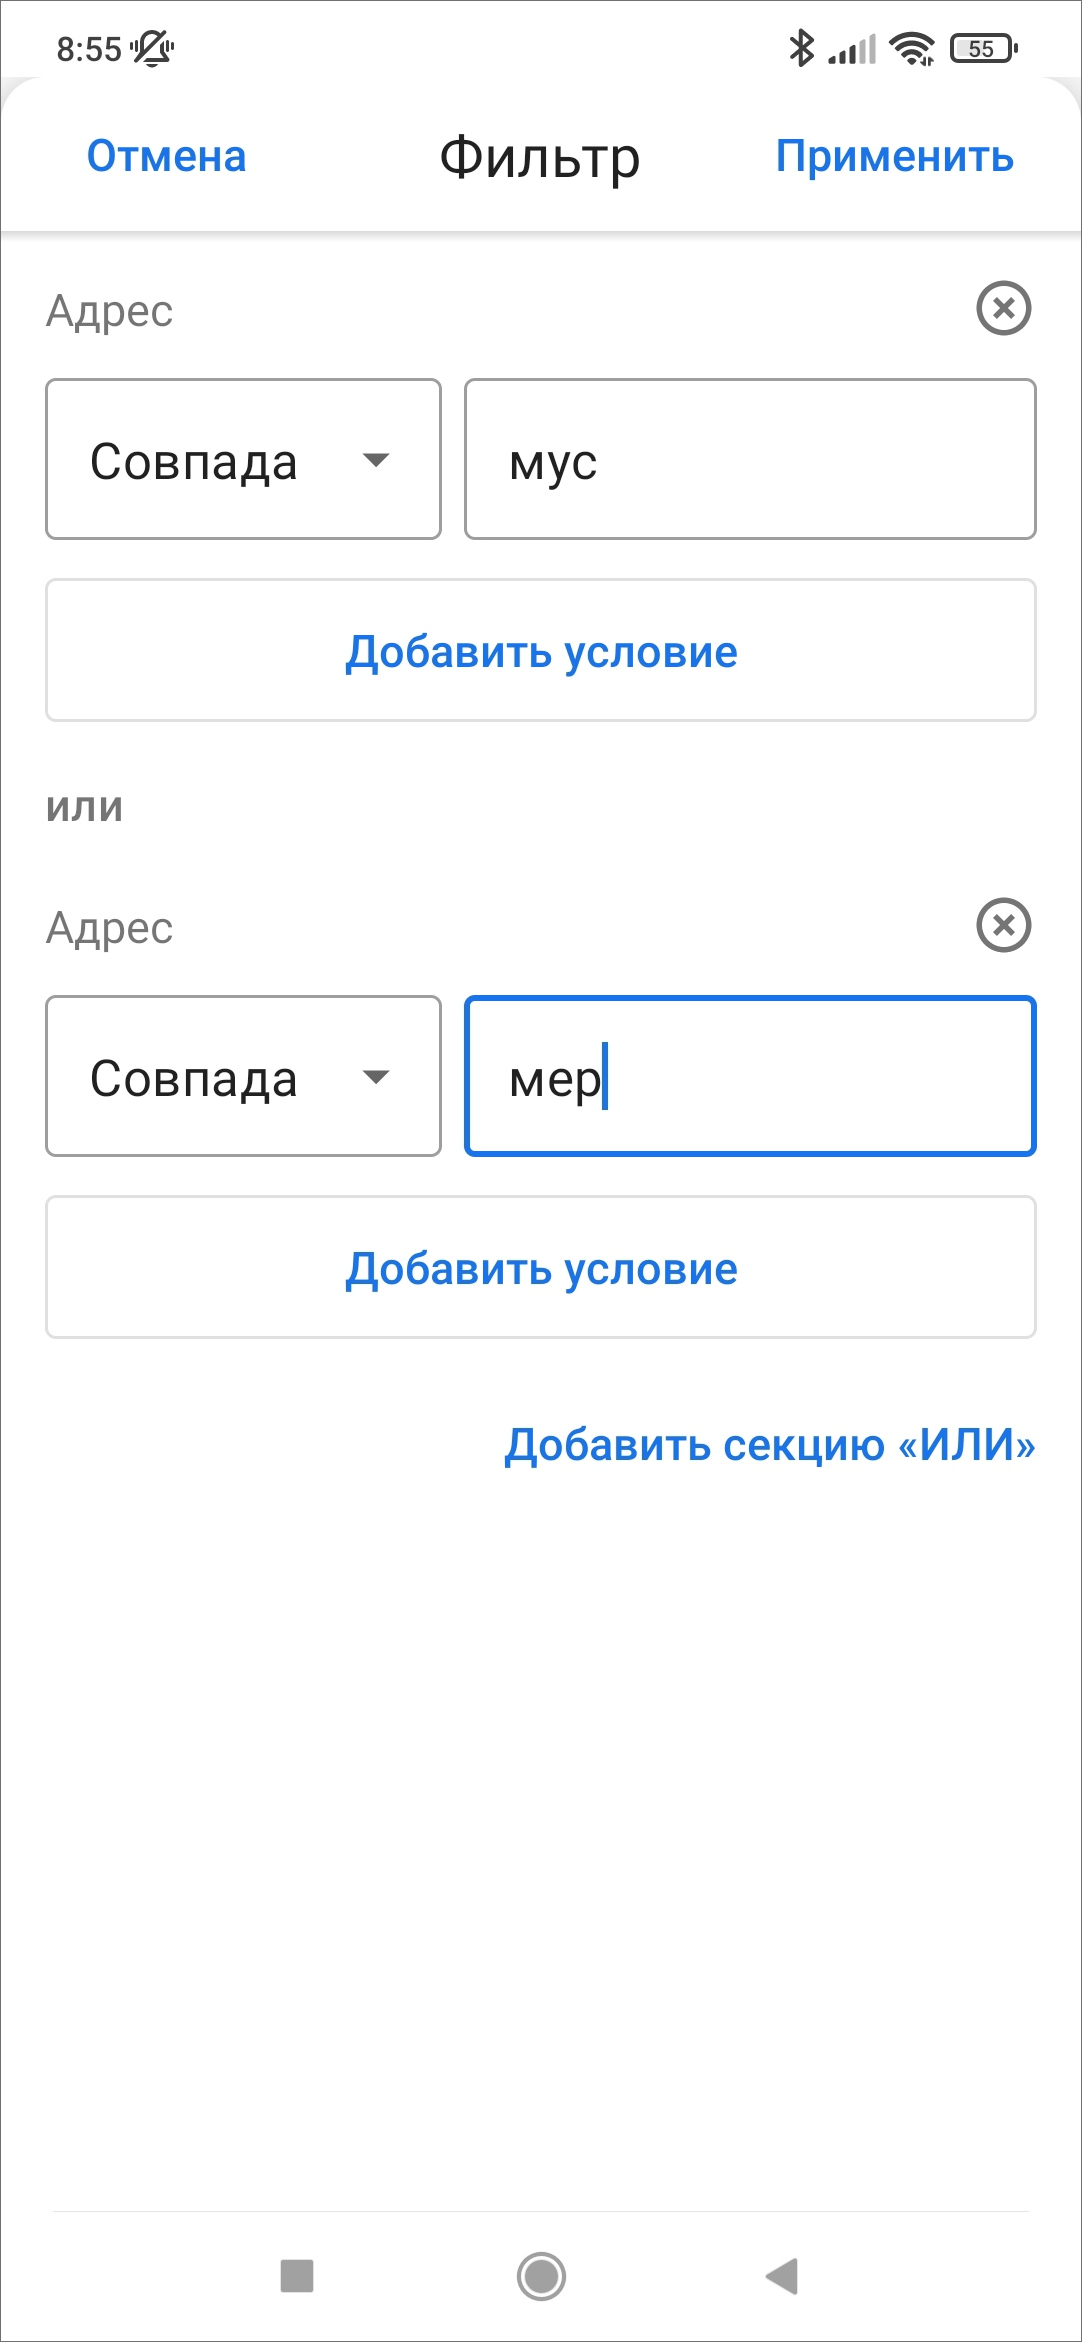Add a new «ИЛИ» section
The image size is (1082, 2342).
point(769,1444)
